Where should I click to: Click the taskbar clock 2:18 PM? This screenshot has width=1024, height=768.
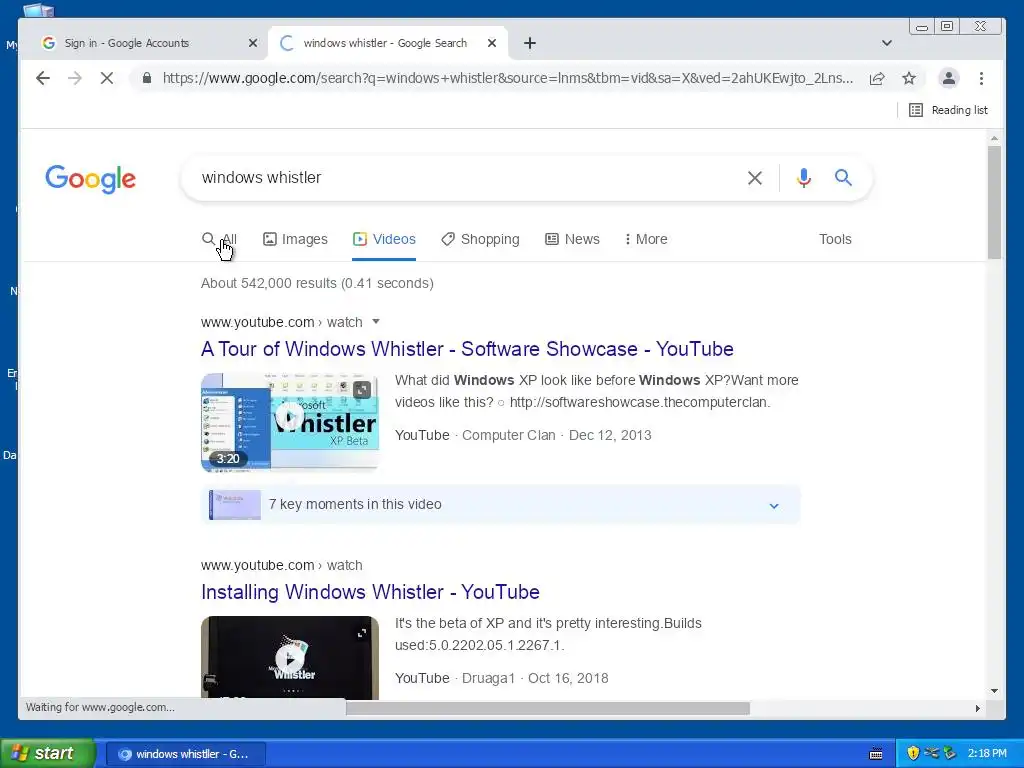987,753
